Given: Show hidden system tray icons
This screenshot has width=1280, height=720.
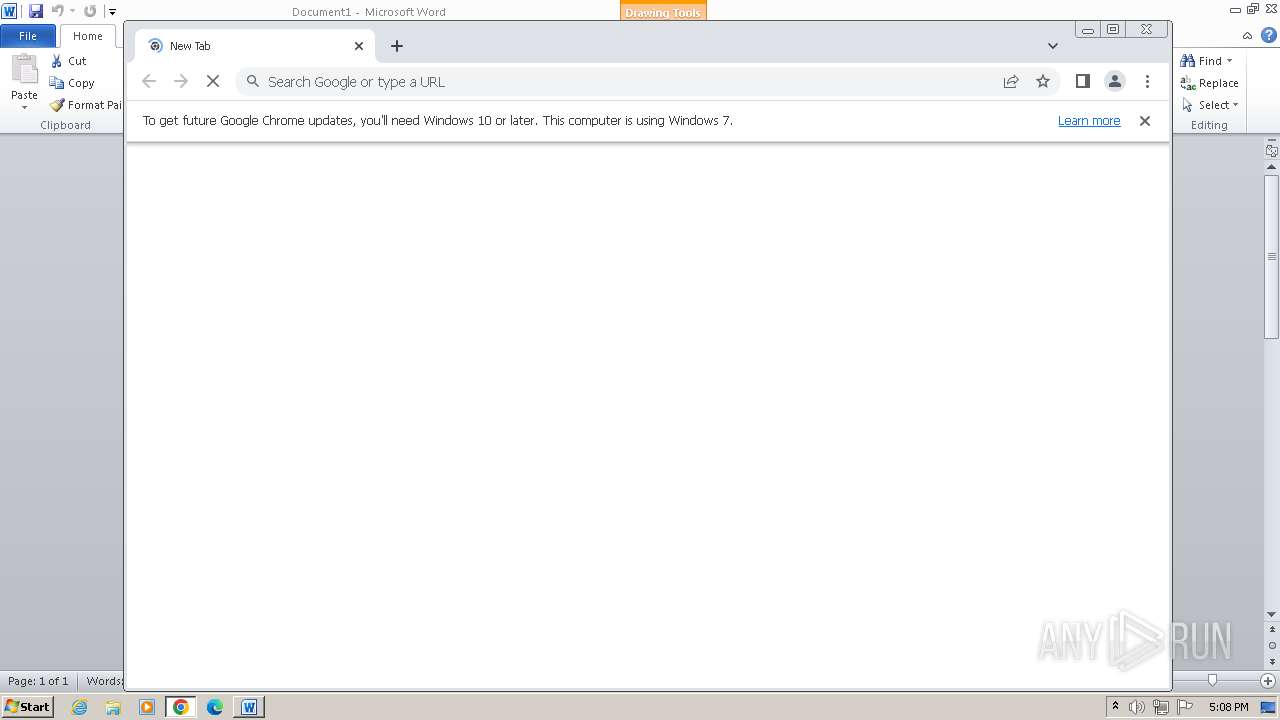Looking at the screenshot, I should pos(1115,707).
